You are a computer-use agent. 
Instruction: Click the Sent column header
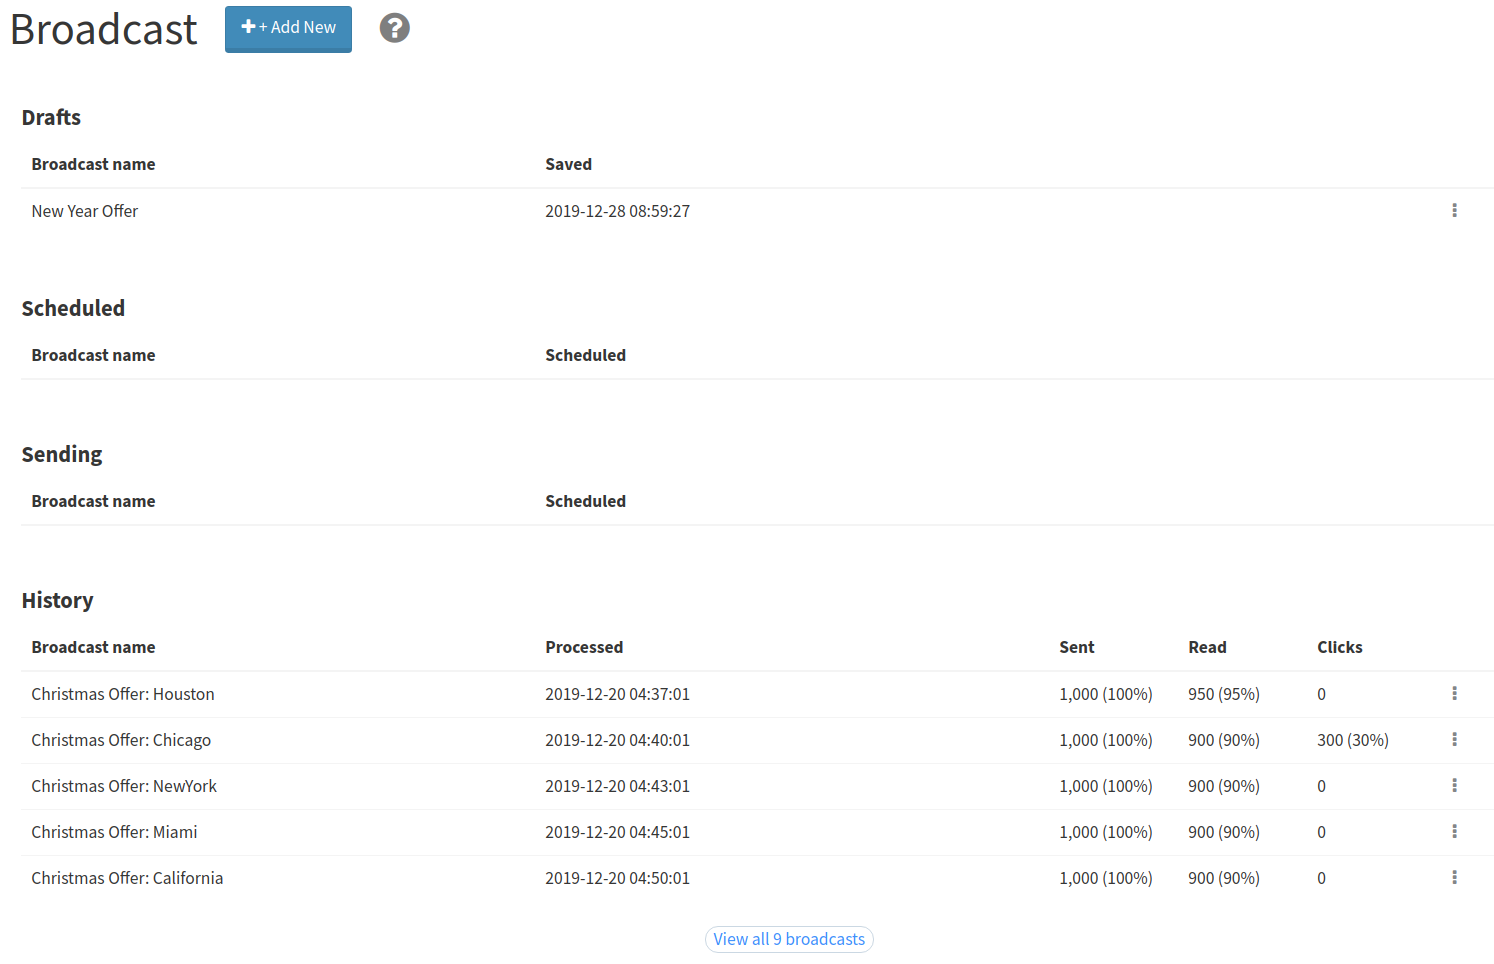(1077, 647)
